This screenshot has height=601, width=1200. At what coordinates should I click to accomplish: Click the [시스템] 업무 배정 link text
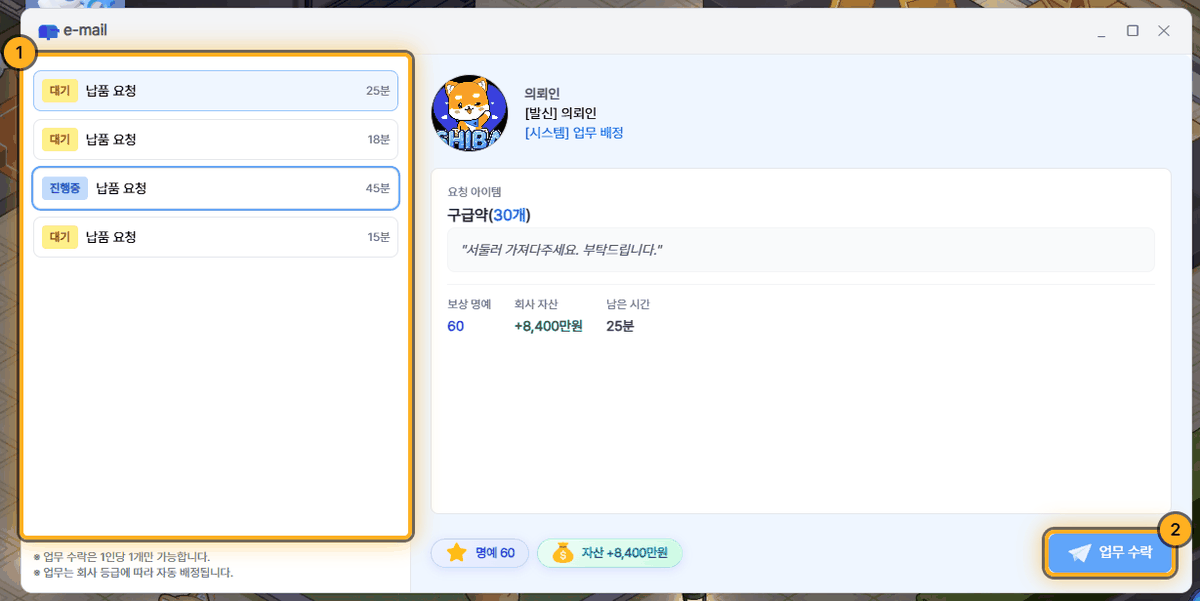574,133
